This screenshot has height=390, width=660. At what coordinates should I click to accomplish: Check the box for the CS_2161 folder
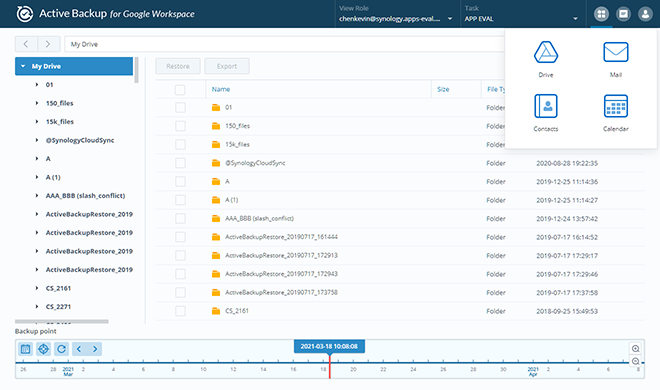point(180,311)
